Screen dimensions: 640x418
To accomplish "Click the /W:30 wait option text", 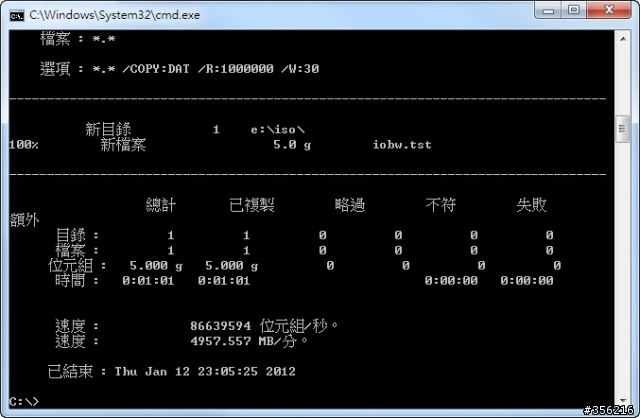I will click(300, 69).
